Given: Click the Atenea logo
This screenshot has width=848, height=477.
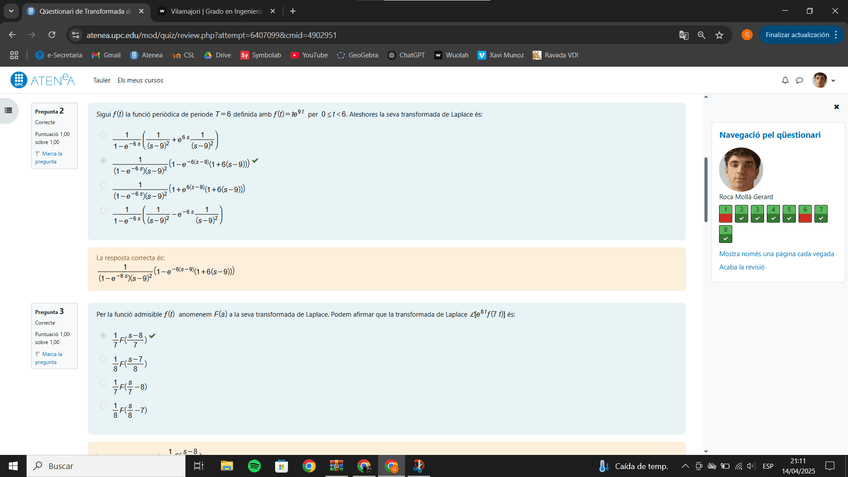Looking at the screenshot, I should [x=42, y=80].
